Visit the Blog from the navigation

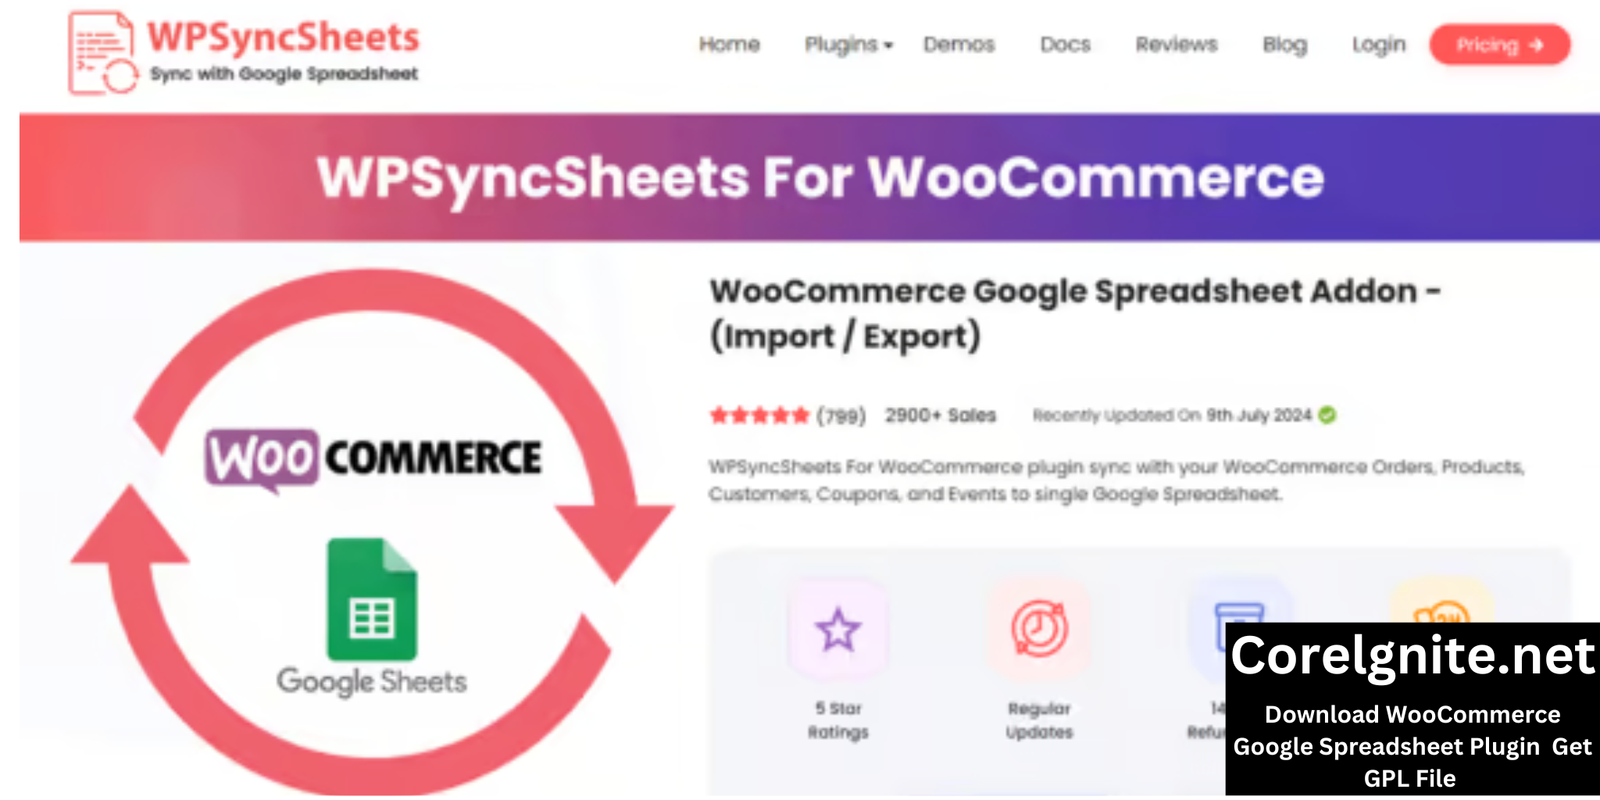click(1284, 45)
